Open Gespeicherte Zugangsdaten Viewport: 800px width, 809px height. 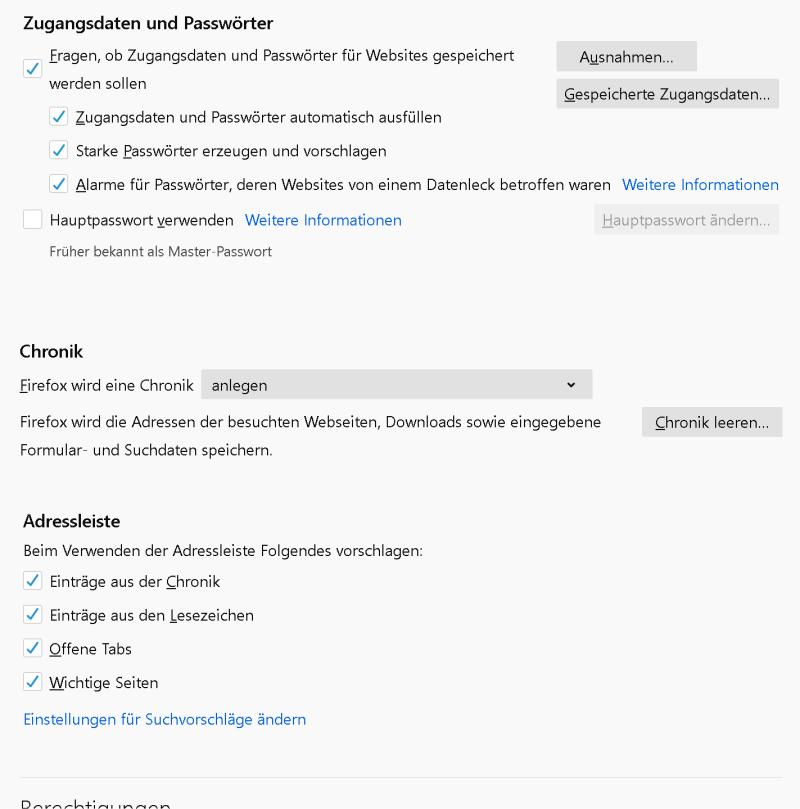(667, 94)
